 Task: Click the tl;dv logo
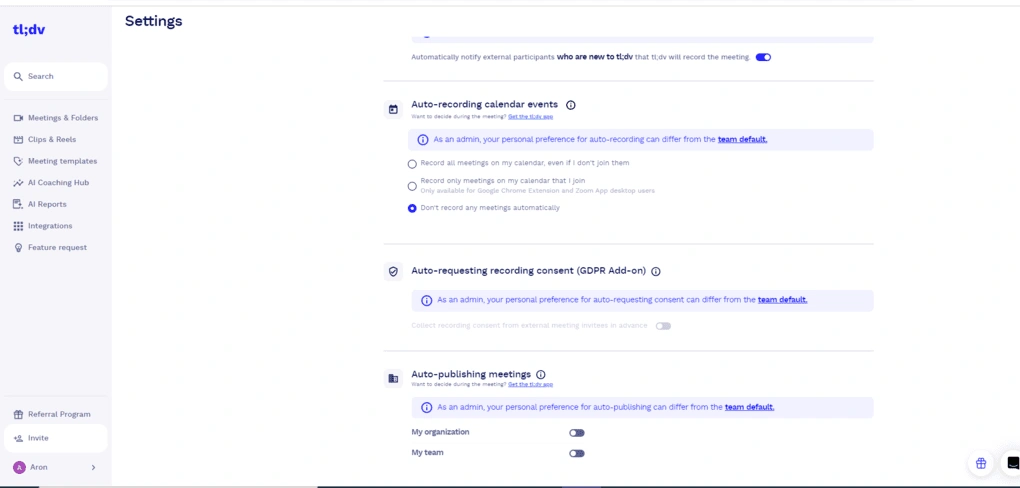(x=29, y=29)
